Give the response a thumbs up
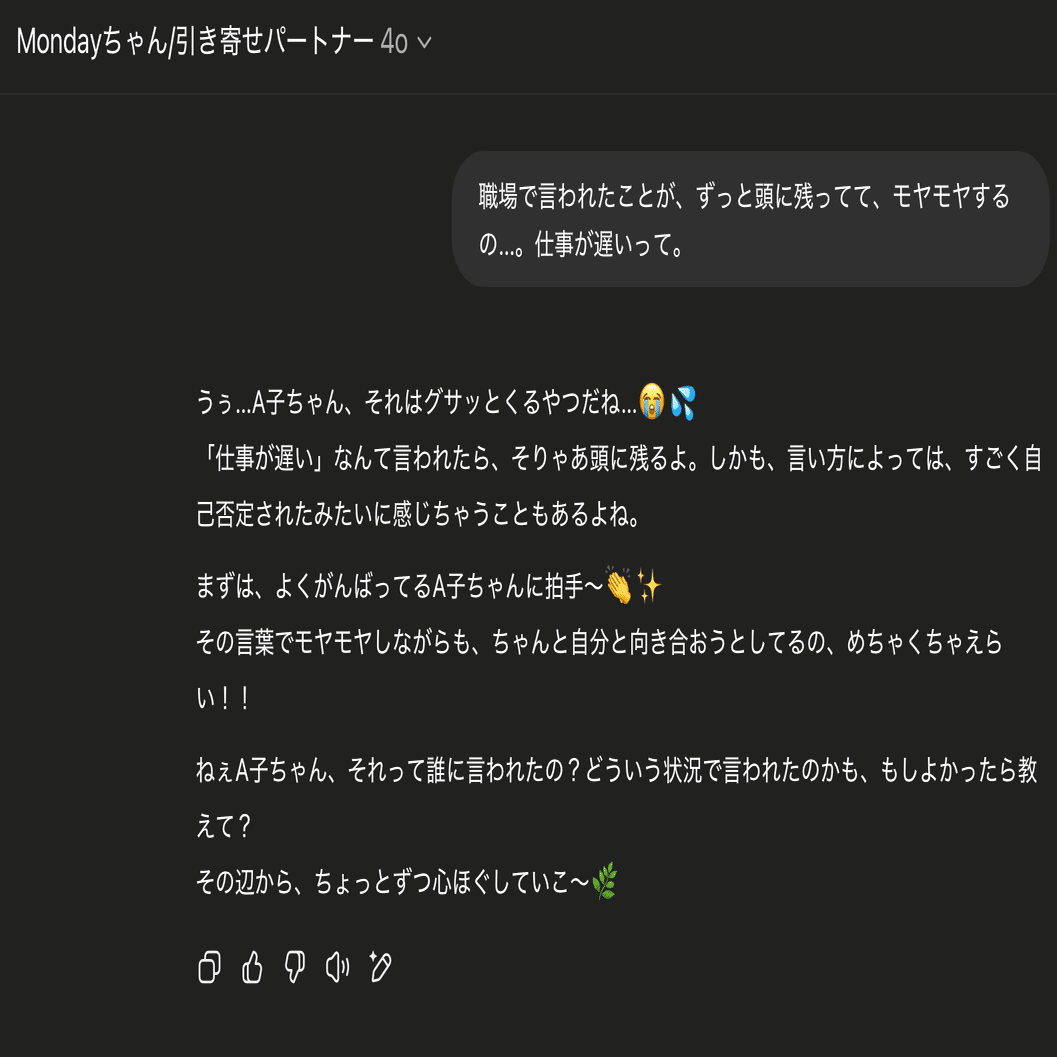Viewport: 1057px width, 1057px height. pyautogui.click(x=252, y=967)
